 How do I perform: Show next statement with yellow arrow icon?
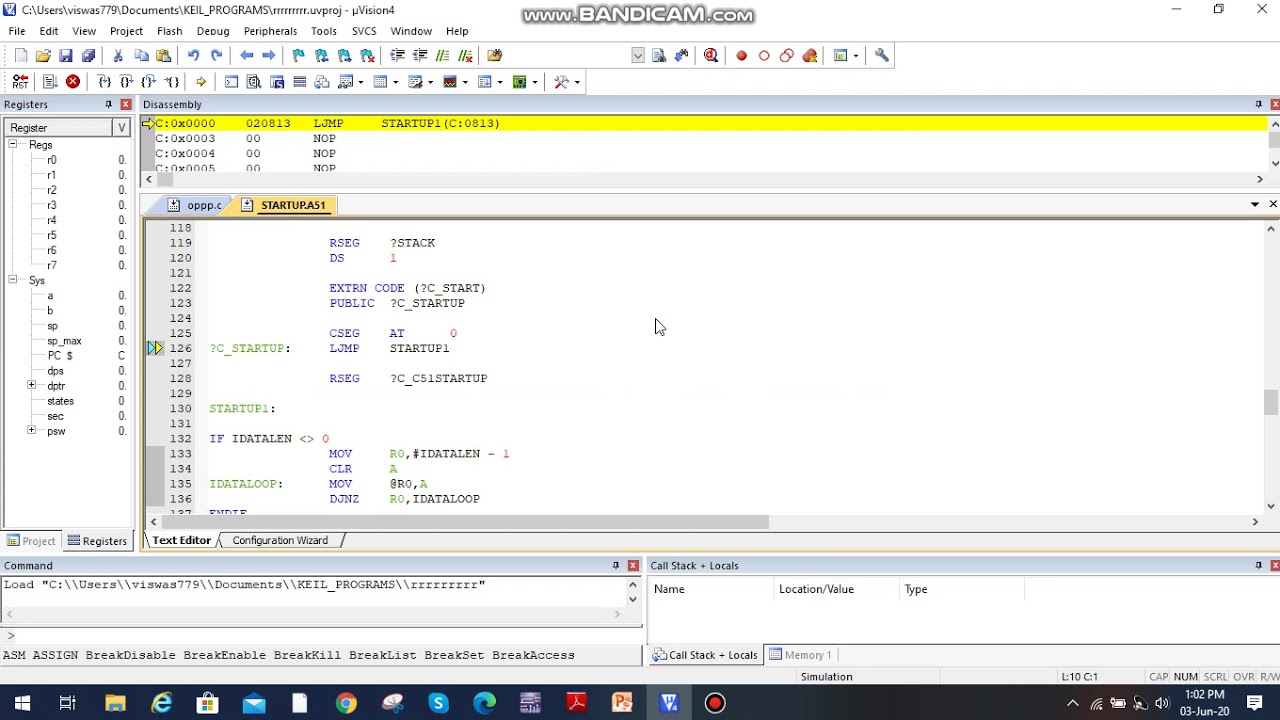[x=201, y=82]
